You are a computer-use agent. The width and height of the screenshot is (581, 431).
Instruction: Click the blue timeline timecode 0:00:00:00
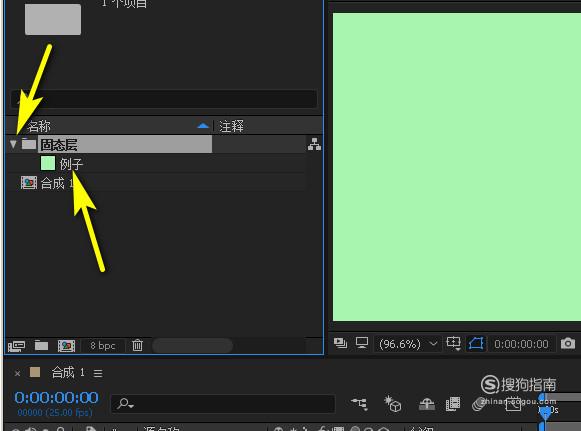tap(56, 398)
